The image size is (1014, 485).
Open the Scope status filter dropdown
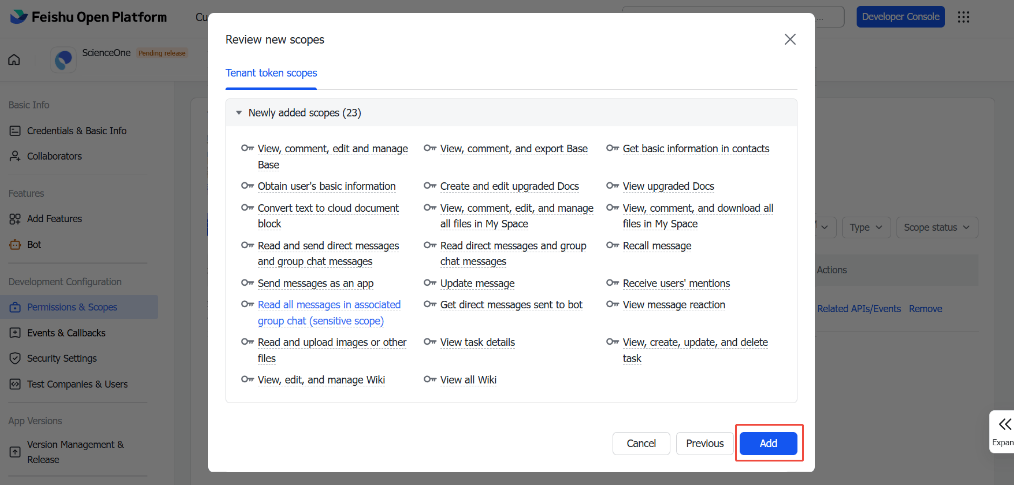936,228
